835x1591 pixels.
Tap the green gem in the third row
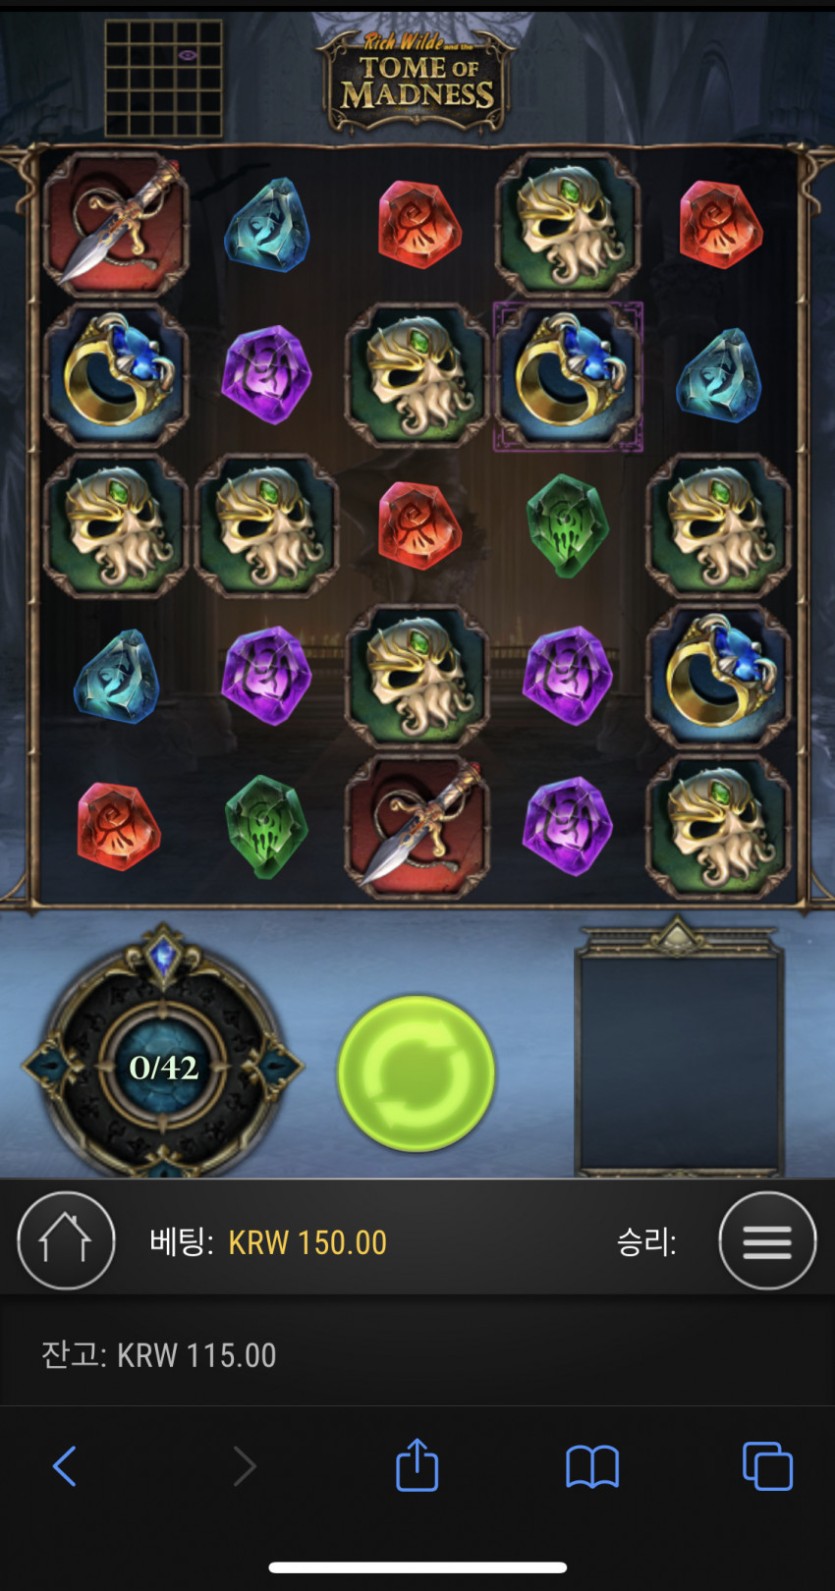567,525
